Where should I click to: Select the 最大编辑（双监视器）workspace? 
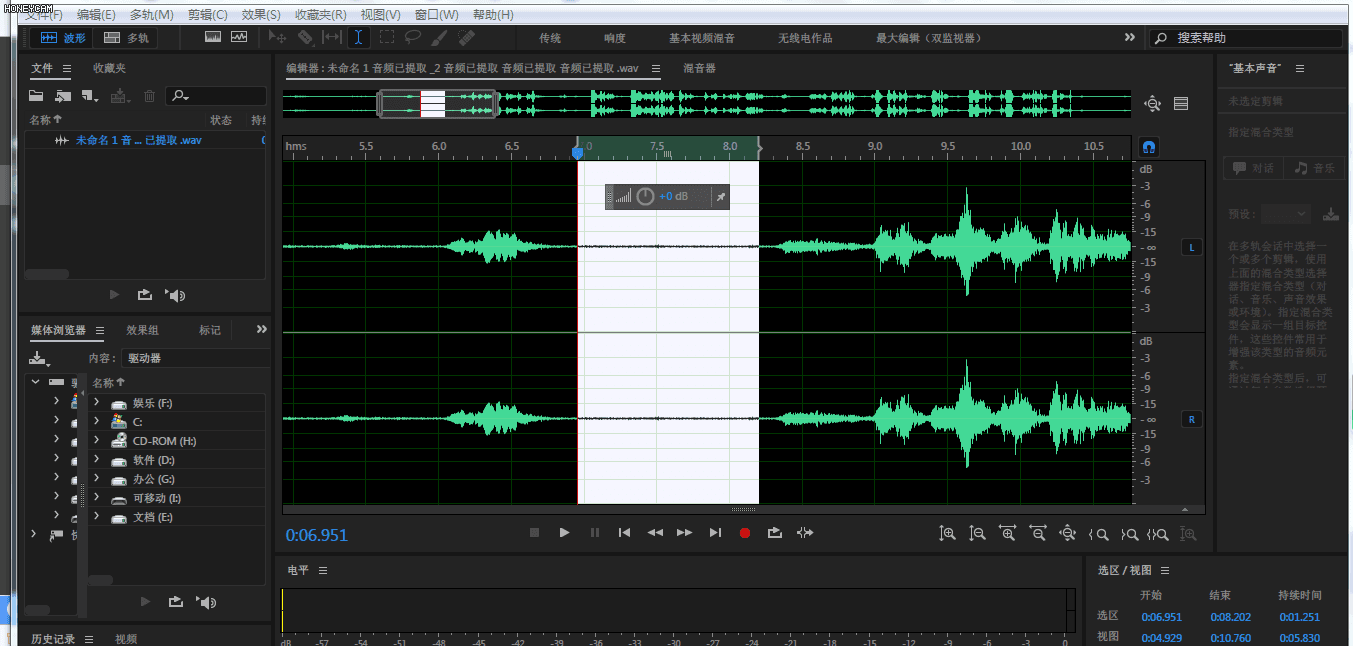click(928, 38)
